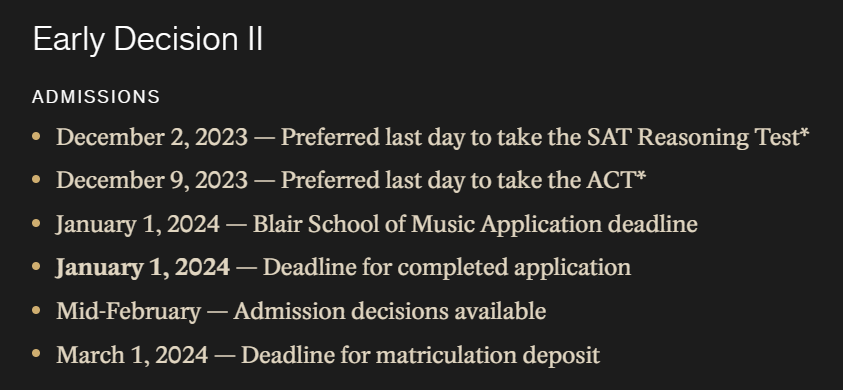The width and height of the screenshot is (843, 390).
Task: Click Admission decisions available text
Action: click(390, 311)
